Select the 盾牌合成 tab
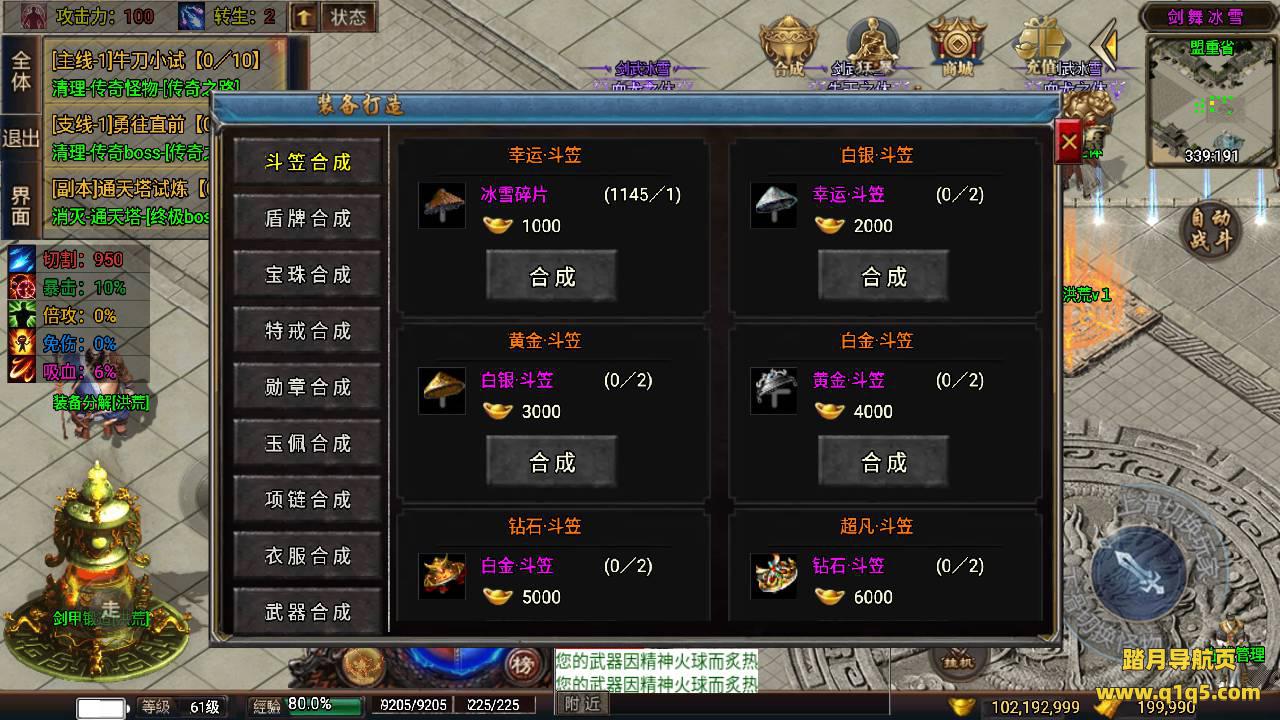This screenshot has height=720, width=1280. [307, 218]
